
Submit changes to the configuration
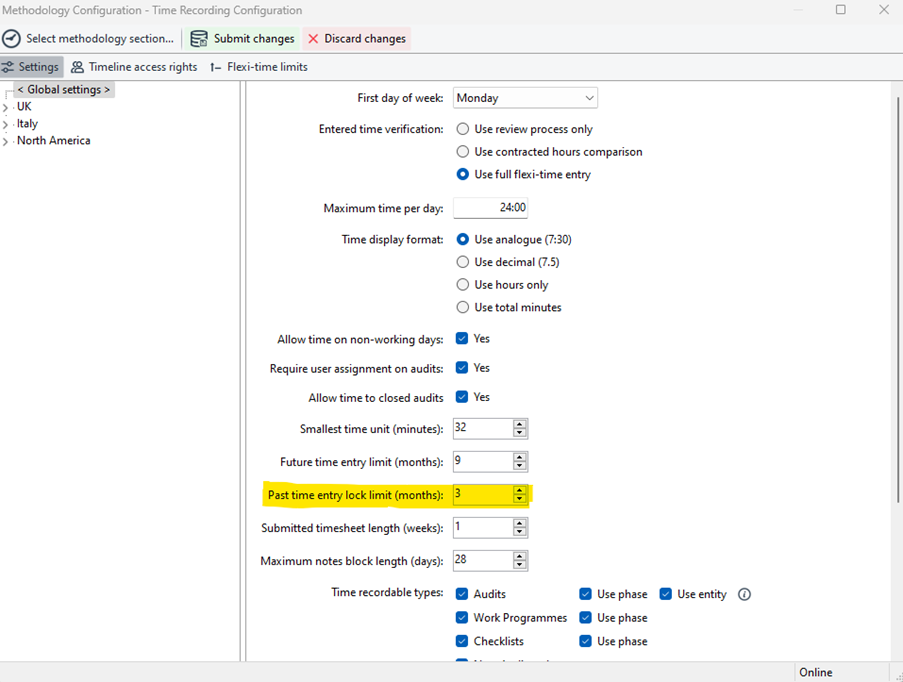242,39
